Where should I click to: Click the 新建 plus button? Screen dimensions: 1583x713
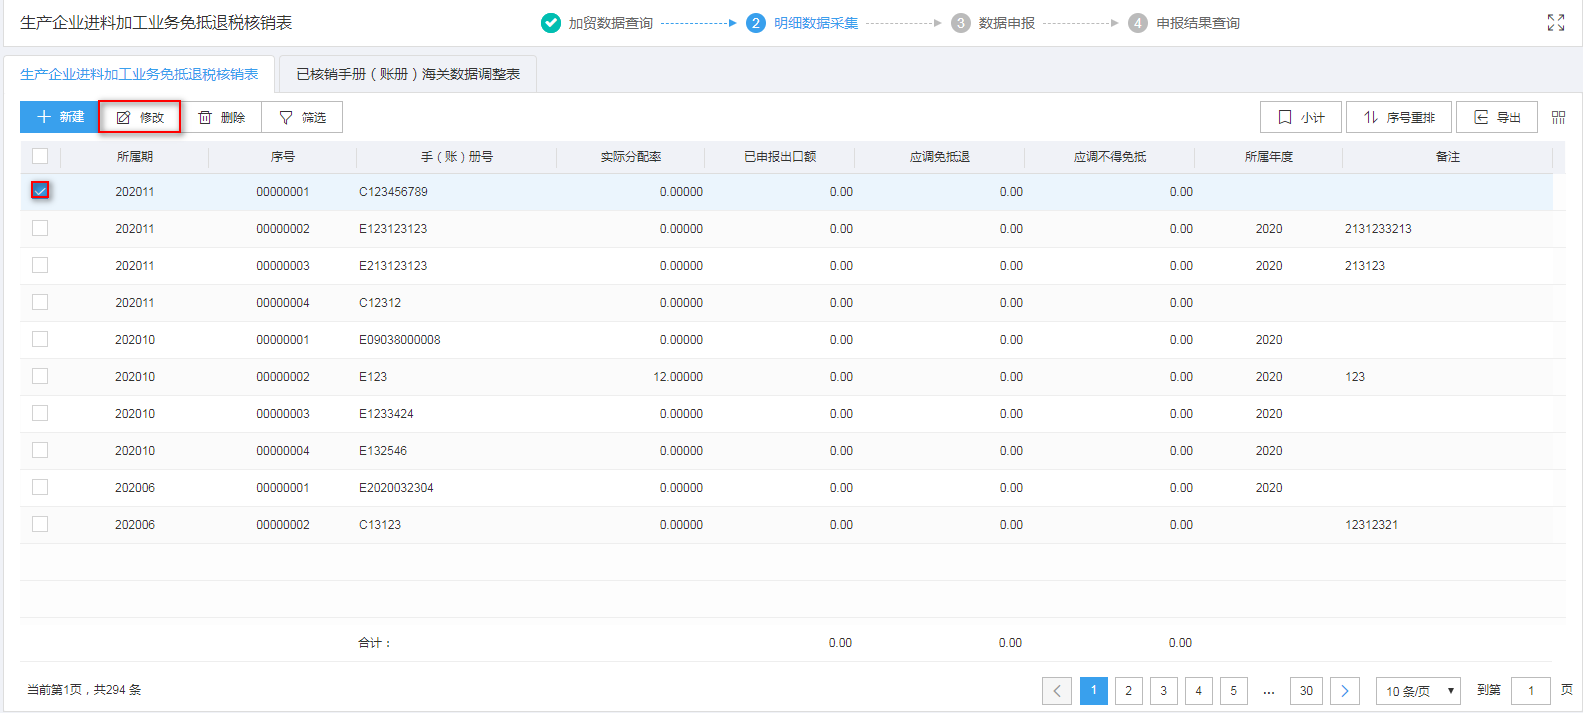pos(59,117)
